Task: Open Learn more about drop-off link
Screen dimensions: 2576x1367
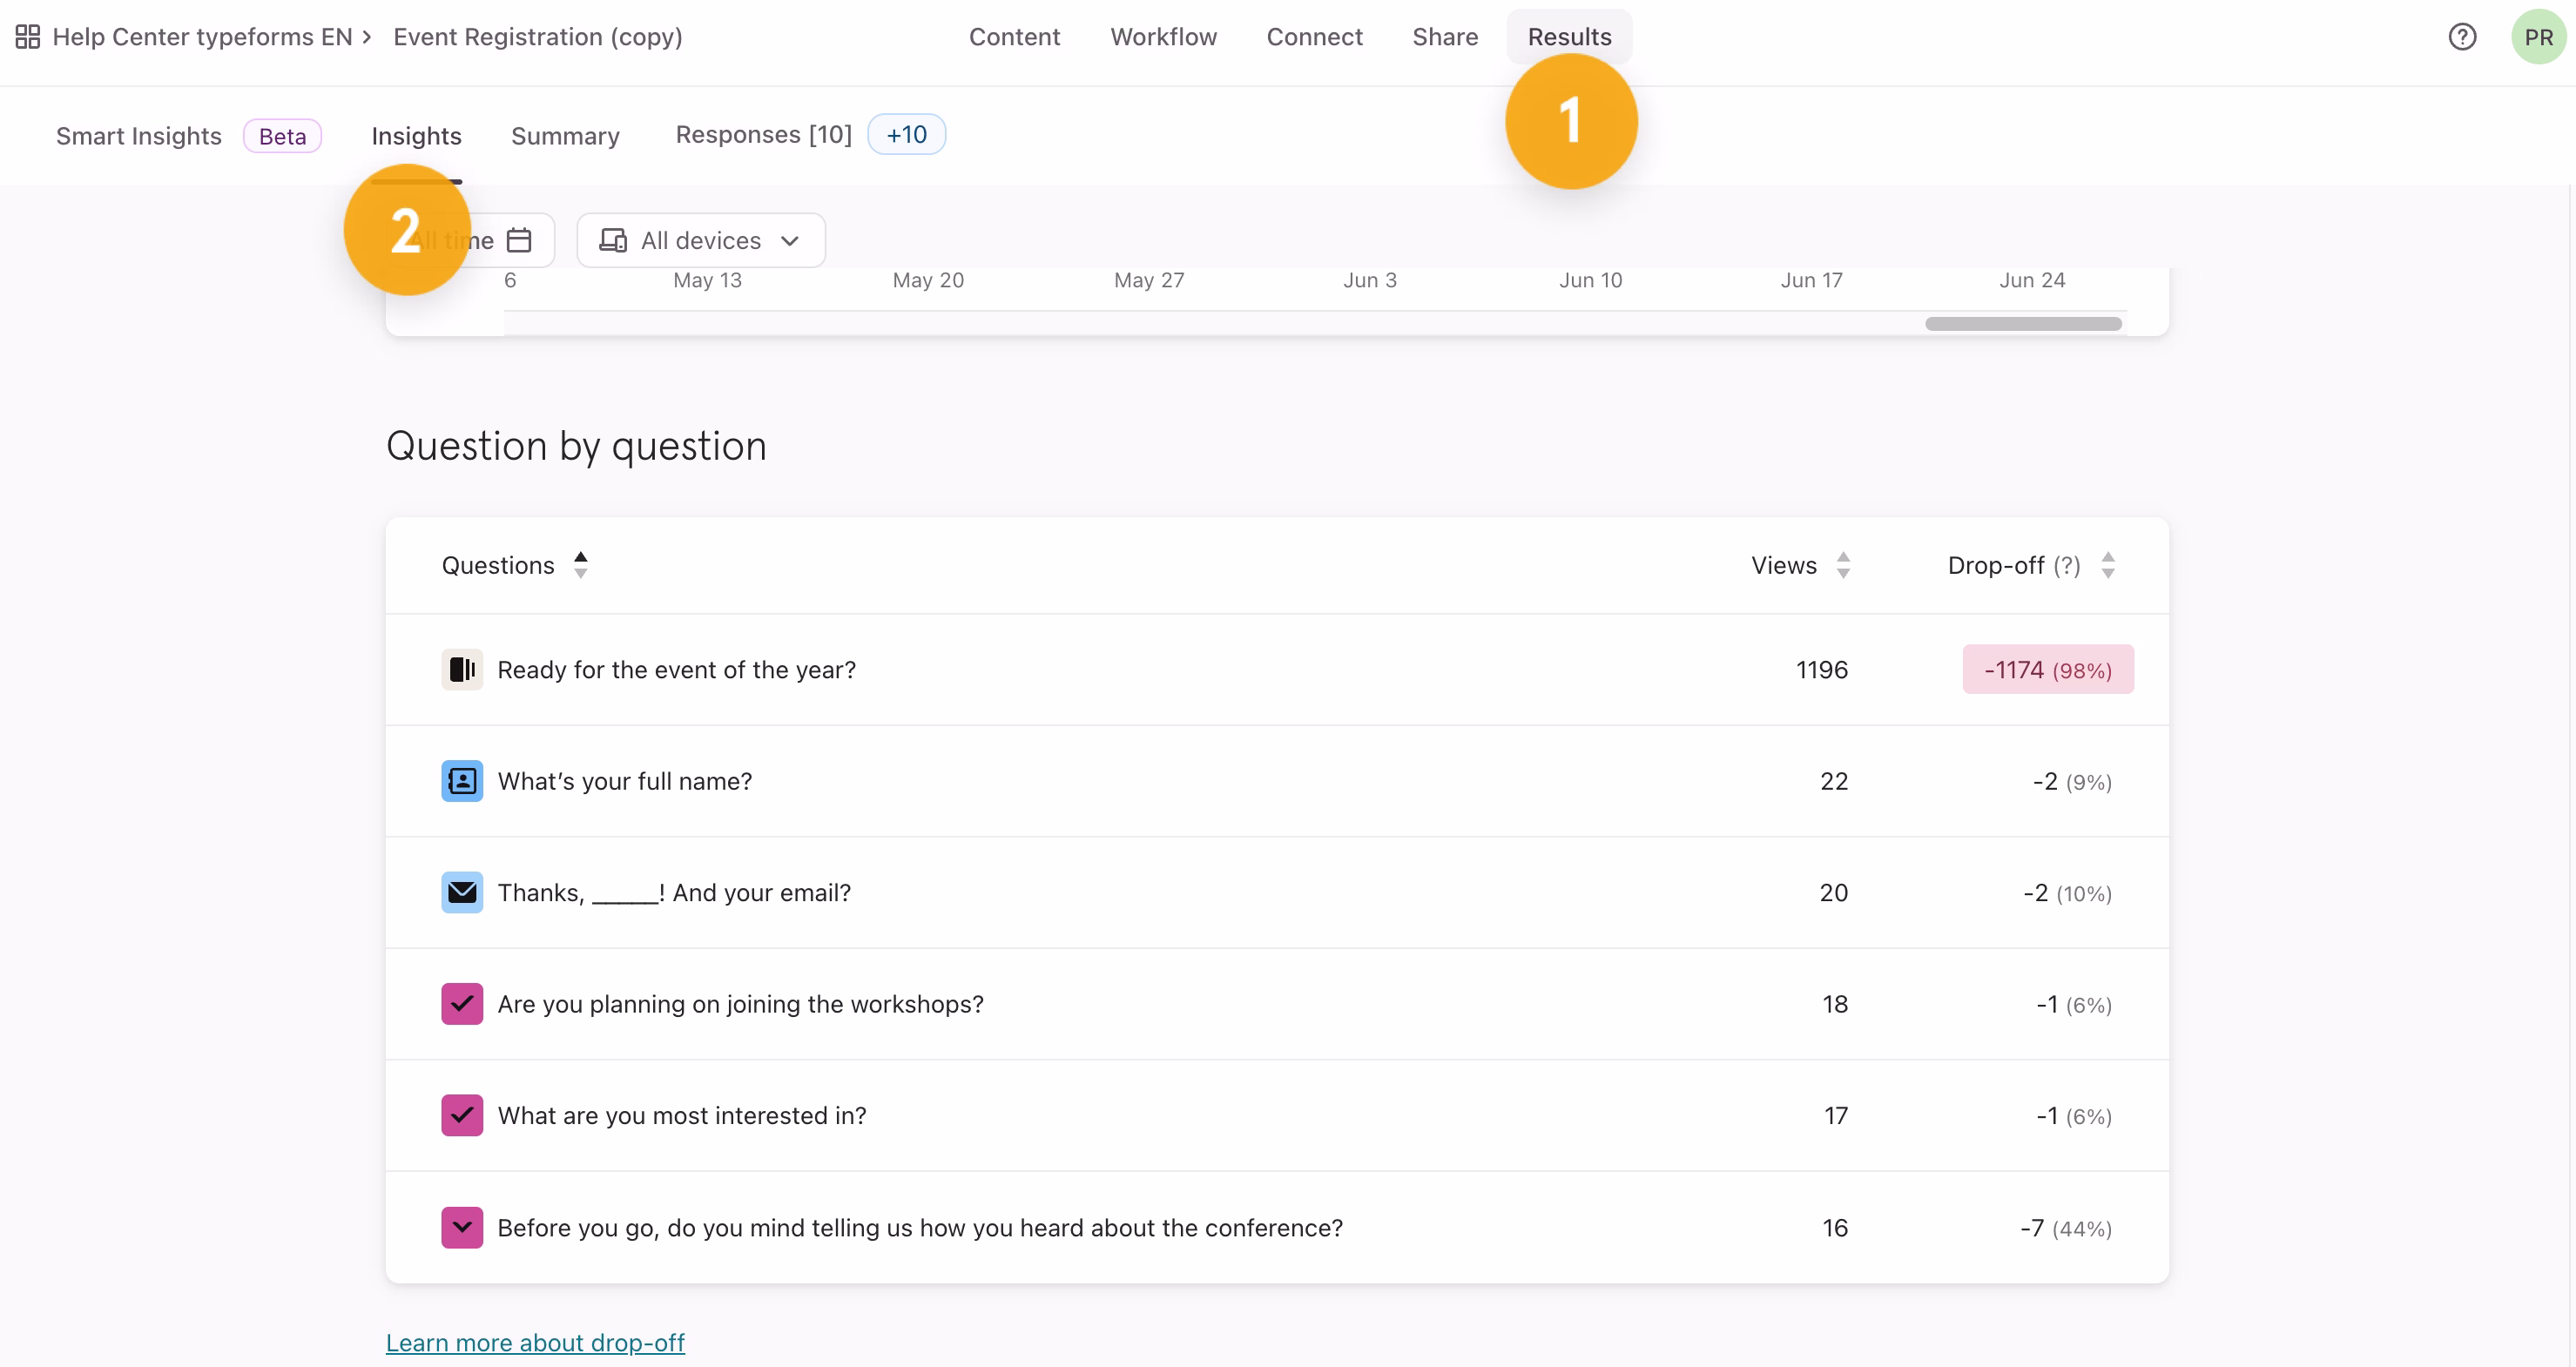Action: click(x=535, y=1342)
